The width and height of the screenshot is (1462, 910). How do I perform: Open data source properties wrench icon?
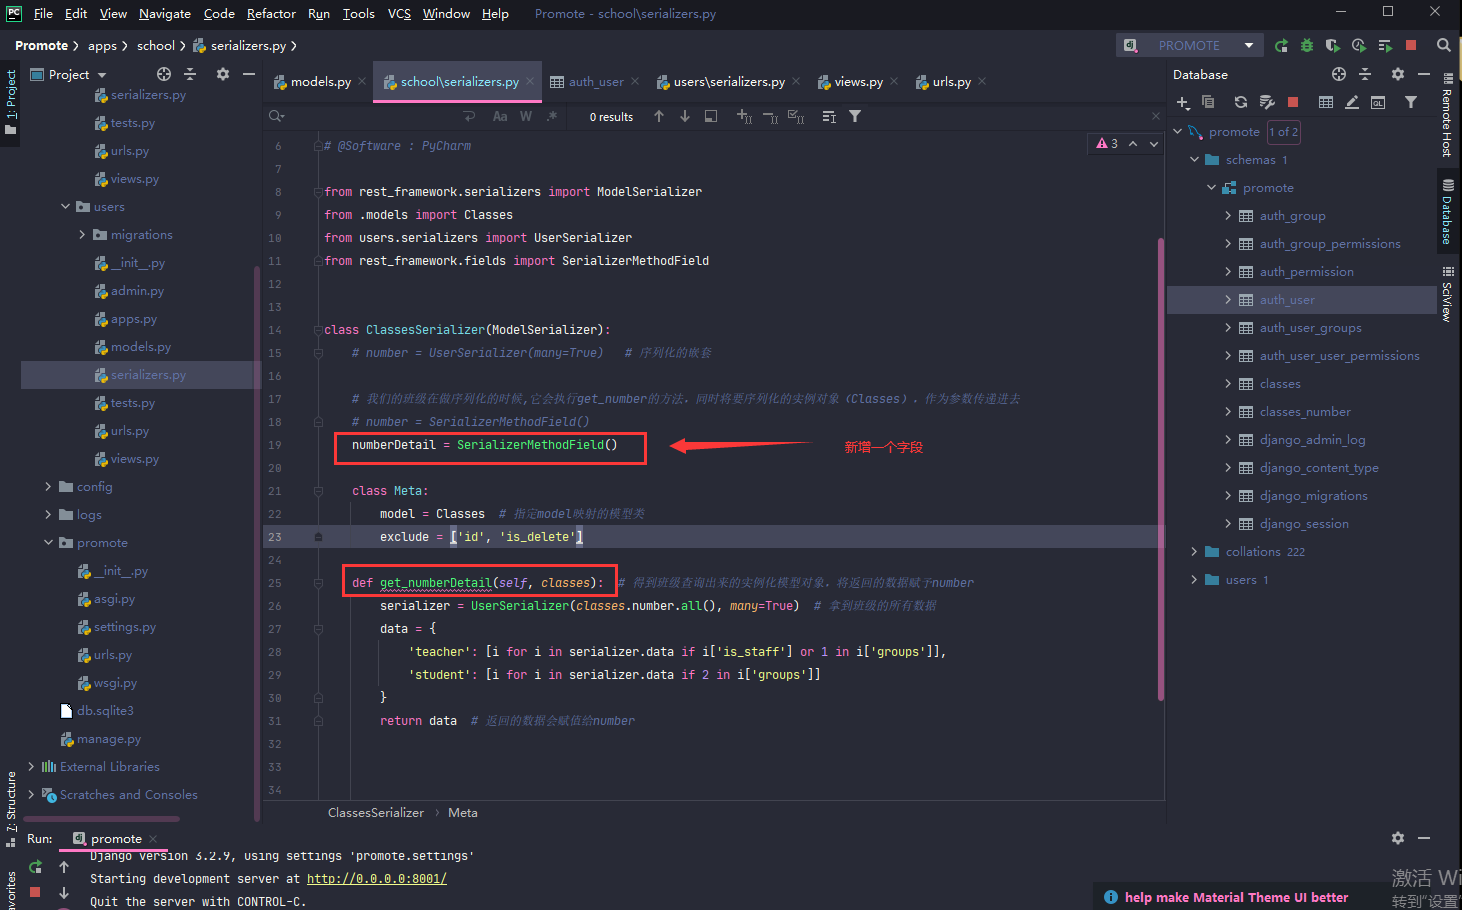point(1267,102)
